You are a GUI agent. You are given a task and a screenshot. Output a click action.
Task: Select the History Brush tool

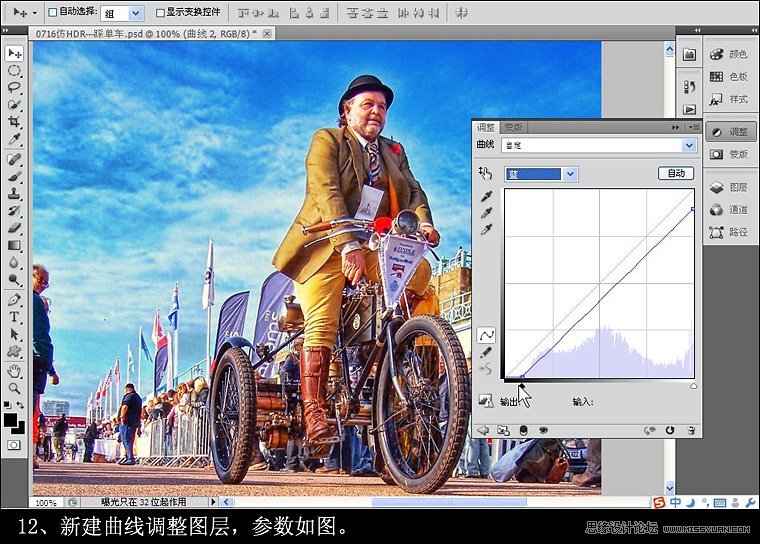coord(15,210)
